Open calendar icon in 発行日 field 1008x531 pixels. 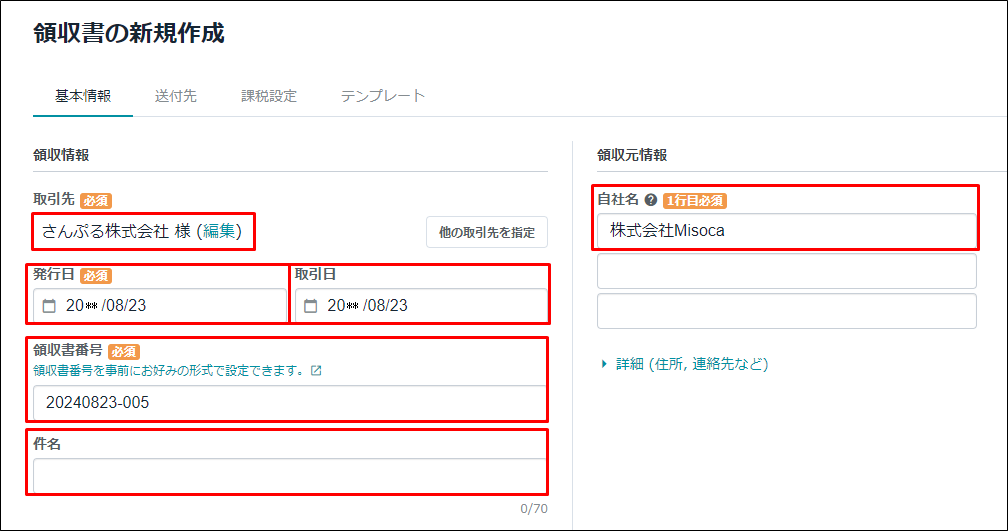click(50, 305)
